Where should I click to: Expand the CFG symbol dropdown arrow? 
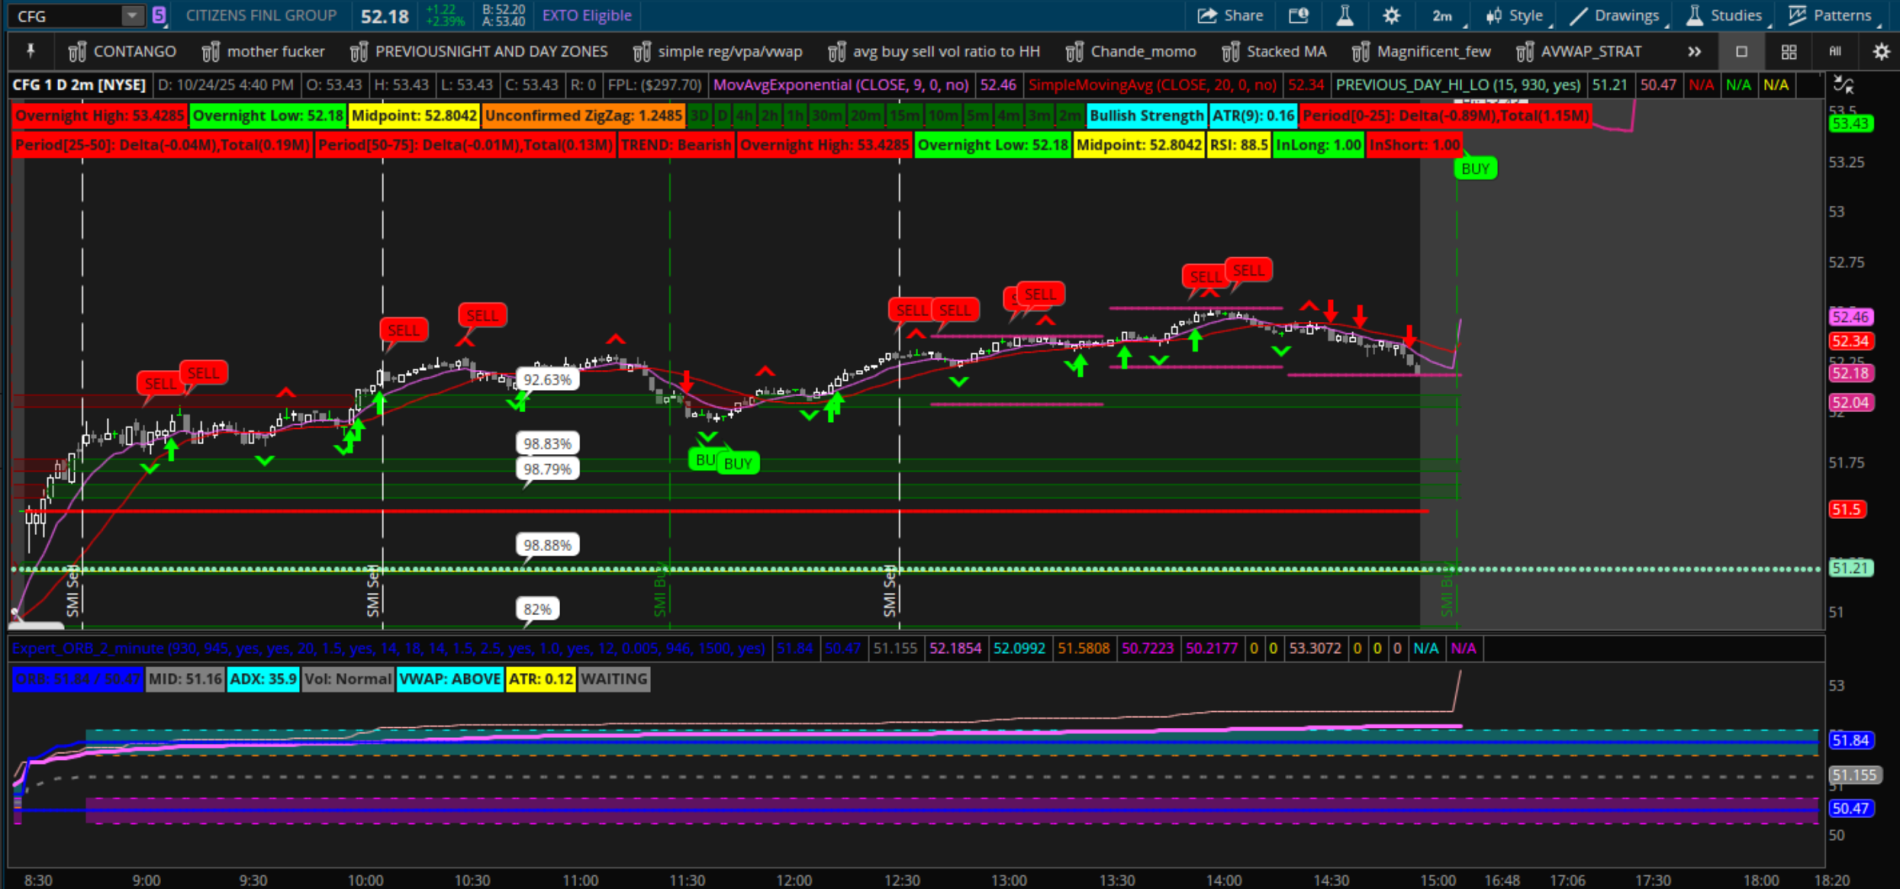(132, 16)
